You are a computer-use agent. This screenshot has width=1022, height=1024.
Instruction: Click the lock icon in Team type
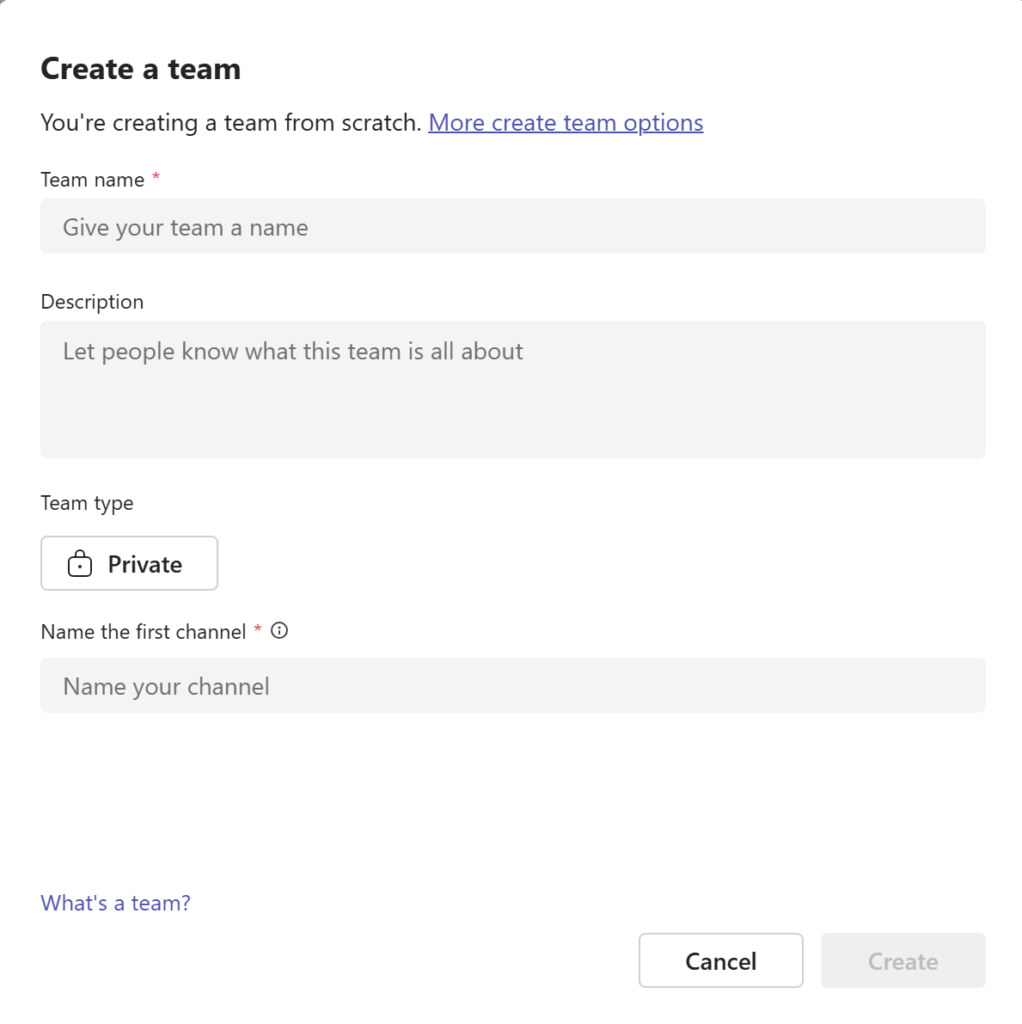pos(80,564)
